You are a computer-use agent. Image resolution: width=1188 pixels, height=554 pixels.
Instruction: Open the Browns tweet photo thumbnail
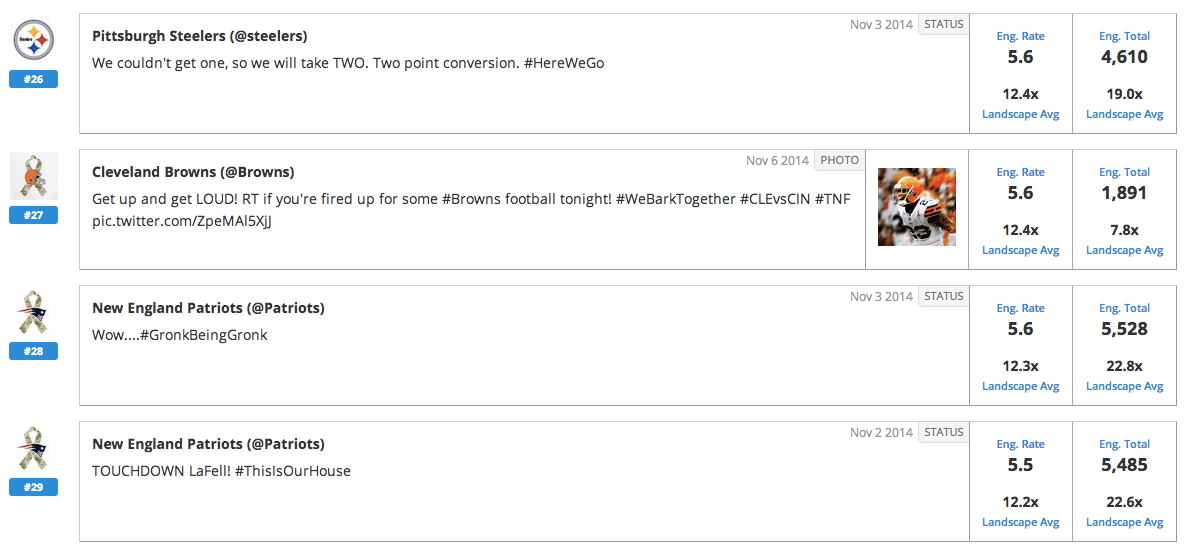click(x=917, y=207)
